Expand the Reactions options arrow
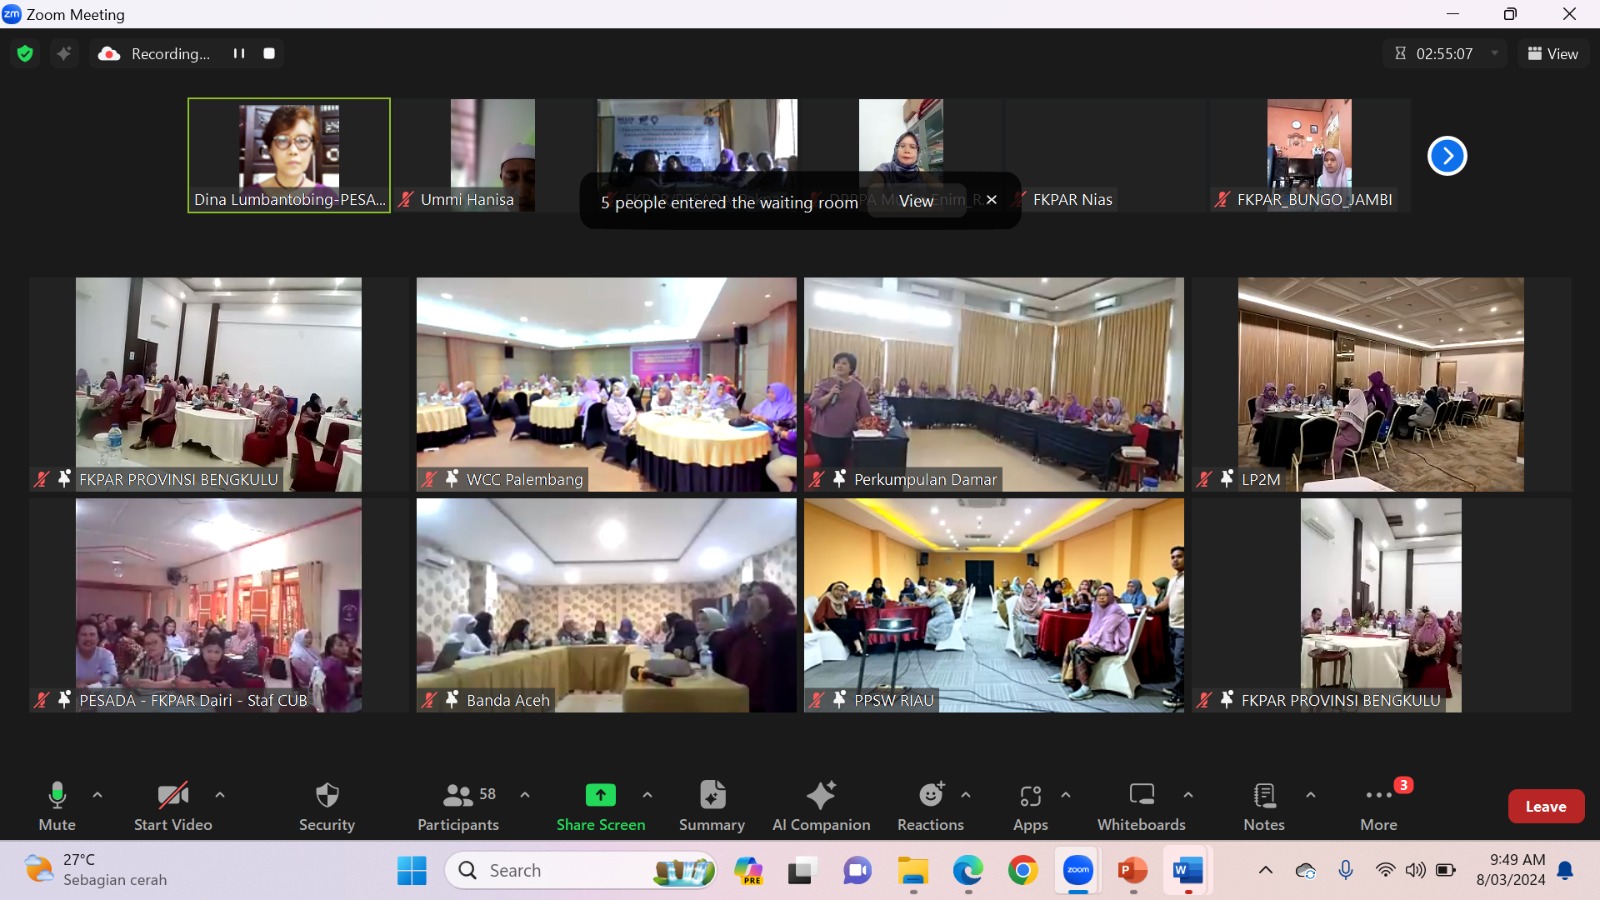1600x900 pixels. pyautogui.click(x=966, y=795)
